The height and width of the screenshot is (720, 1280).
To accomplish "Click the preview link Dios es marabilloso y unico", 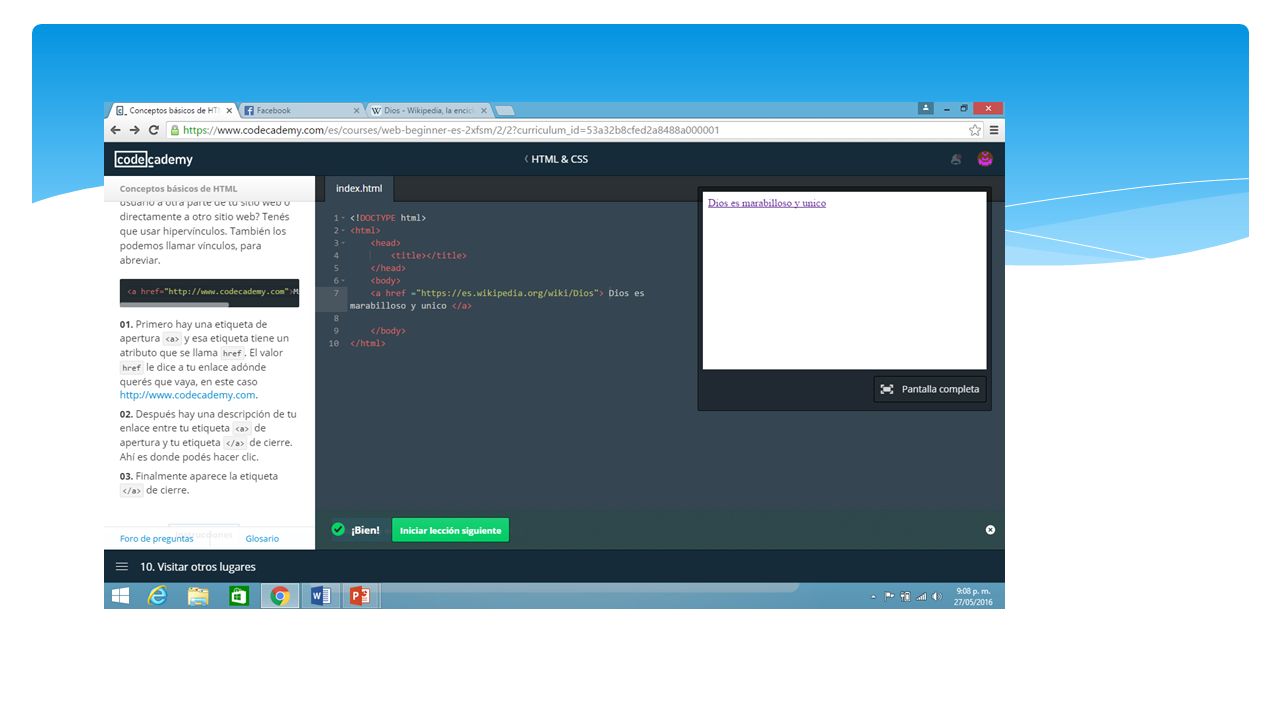I will [767, 203].
